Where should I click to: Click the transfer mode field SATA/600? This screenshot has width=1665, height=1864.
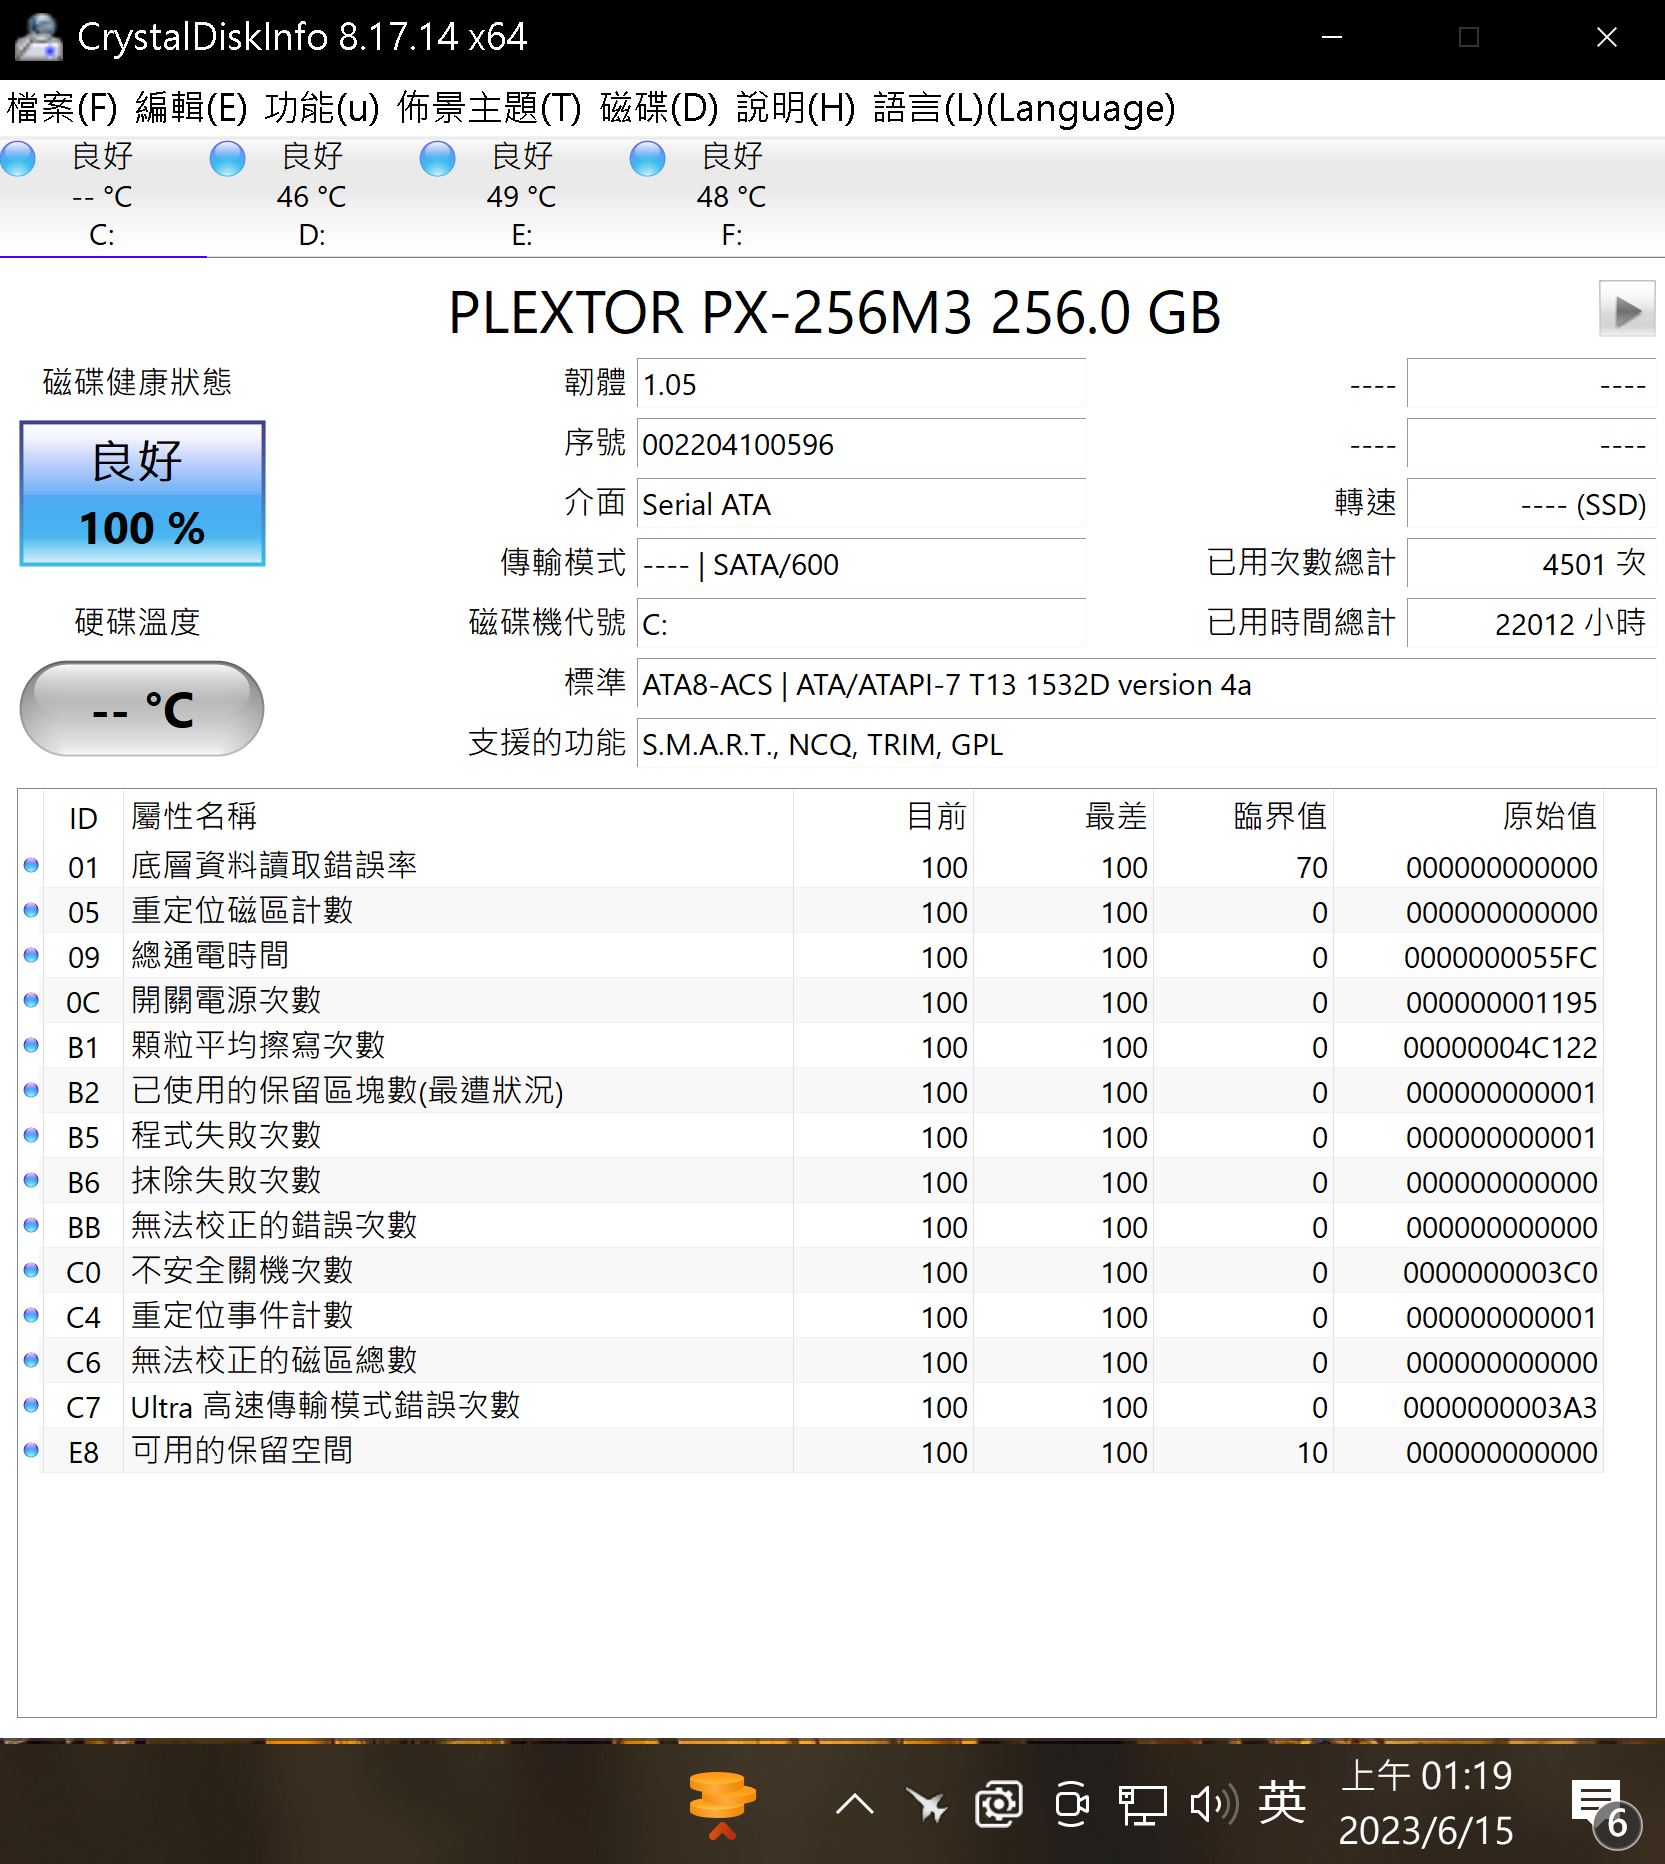pyautogui.click(x=861, y=564)
